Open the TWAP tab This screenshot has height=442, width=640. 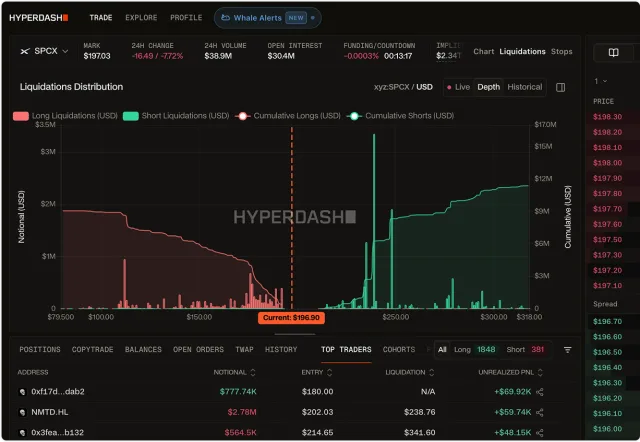point(244,350)
